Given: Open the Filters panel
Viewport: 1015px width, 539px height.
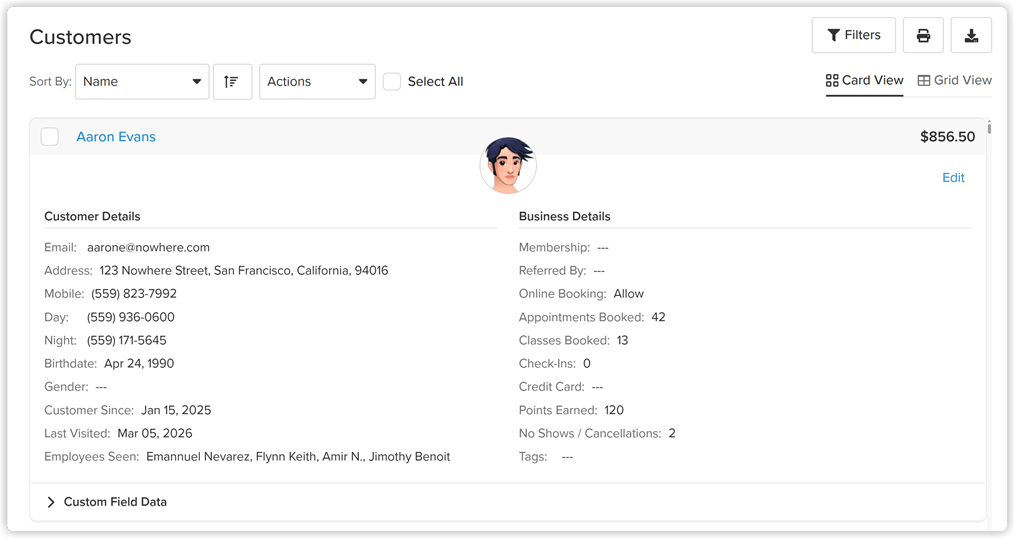Looking at the screenshot, I should (853, 35).
